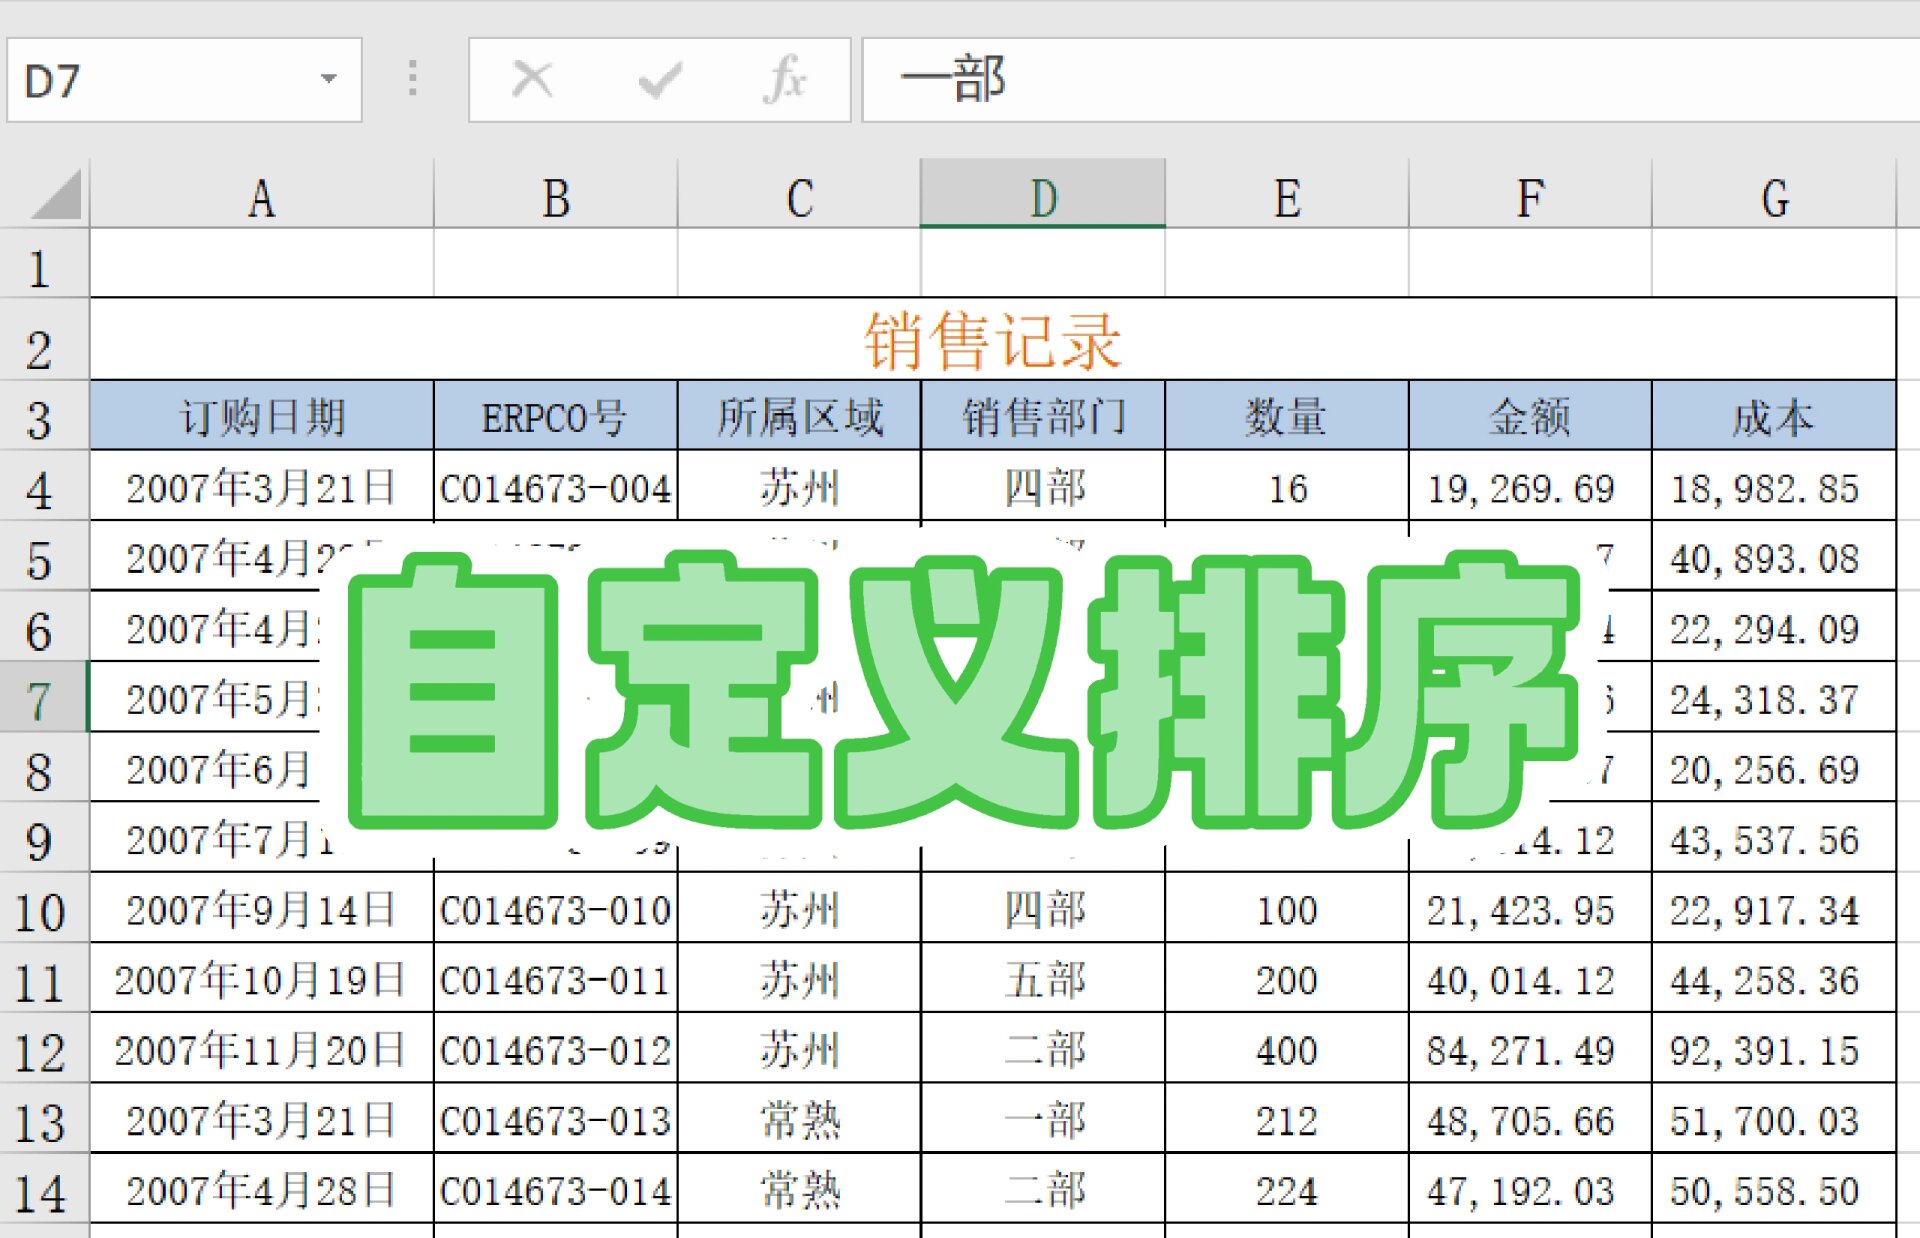The width and height of the screenshot is (1920, 1238).
Task: Click the 成本 header cell
Action: (x=1774, y=416)
